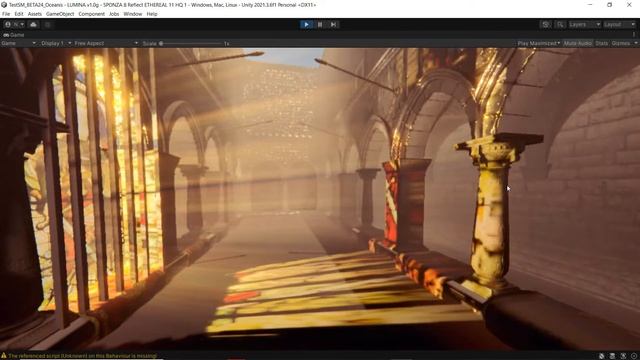The image size is (640, 360).
Task: Open the Jobs menu
Action: tap(114, 14)
